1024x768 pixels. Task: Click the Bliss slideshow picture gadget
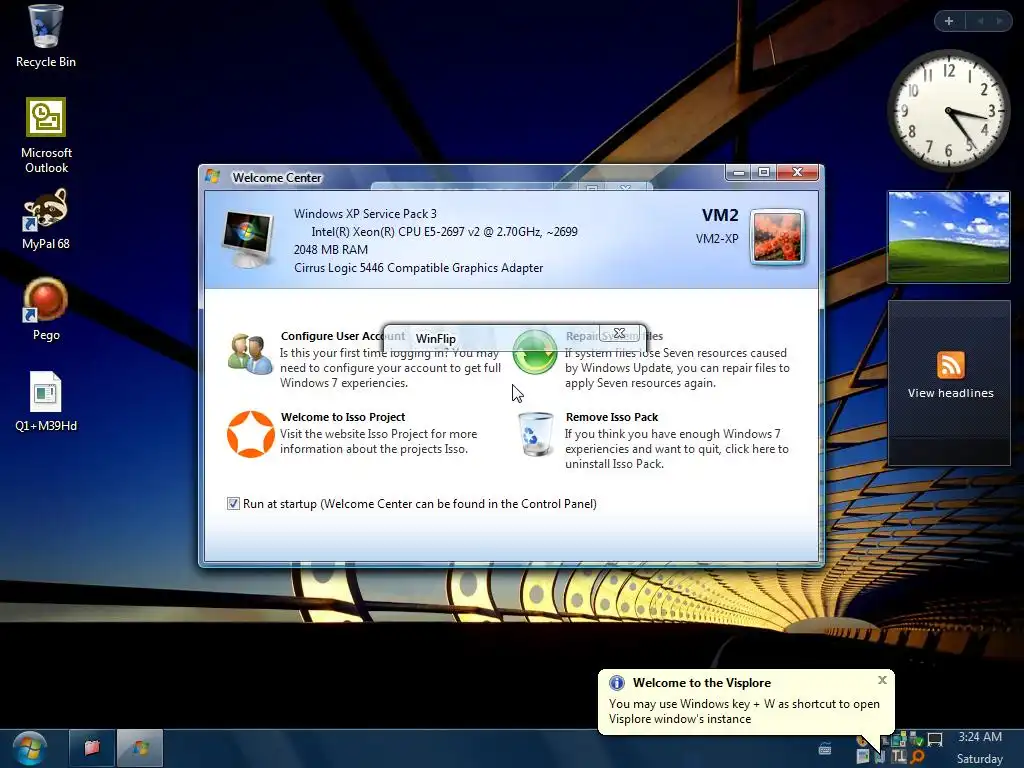(949, 237)
